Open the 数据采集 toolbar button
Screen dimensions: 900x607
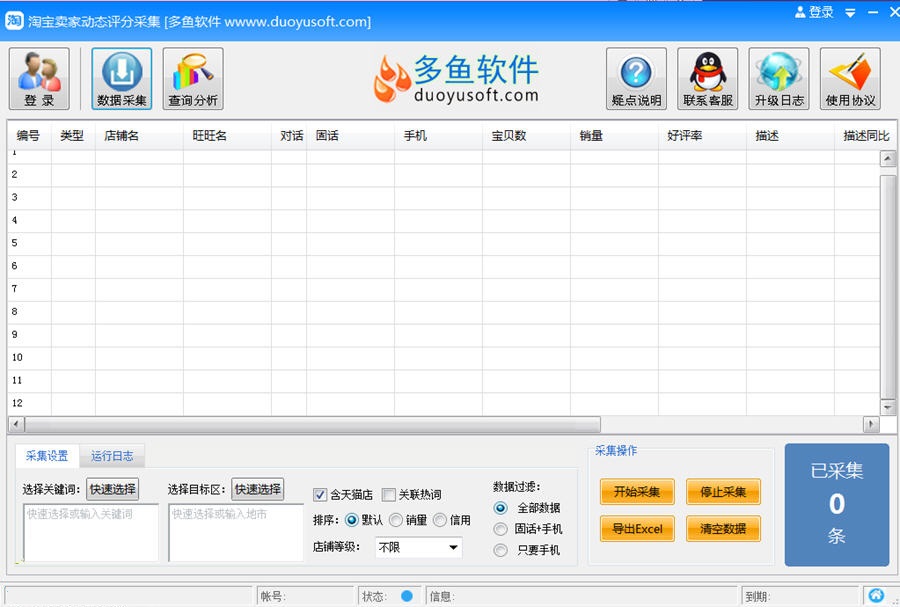(x=122, y=79)
